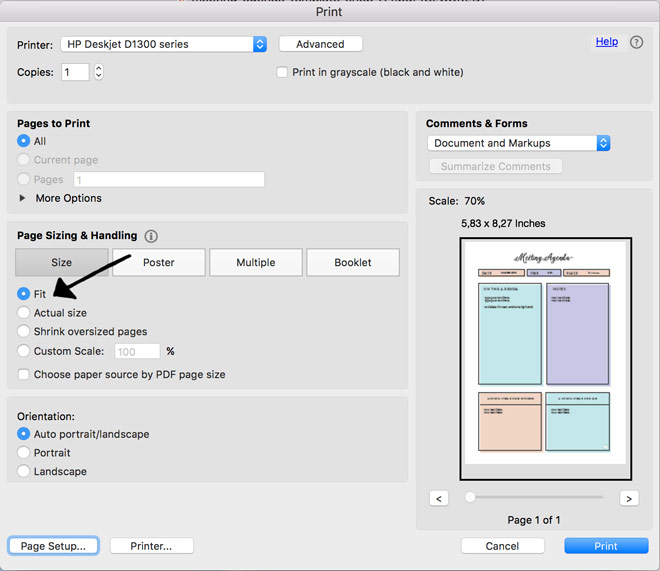Enable Print in grayscale checkbox
The width and height of the screenshot is (660, 571).
[282, 73]
